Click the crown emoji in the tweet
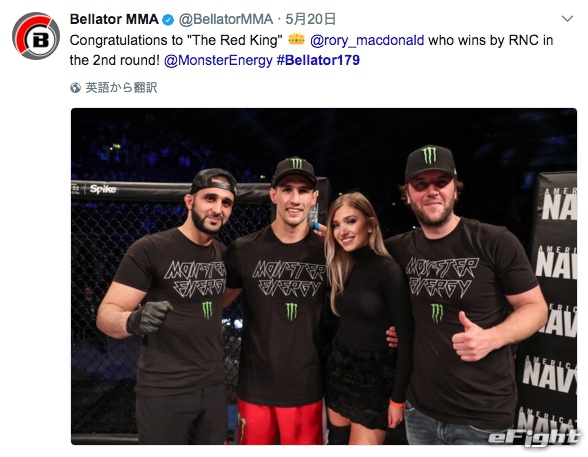 pyautogui.click(x=296, y=39)
